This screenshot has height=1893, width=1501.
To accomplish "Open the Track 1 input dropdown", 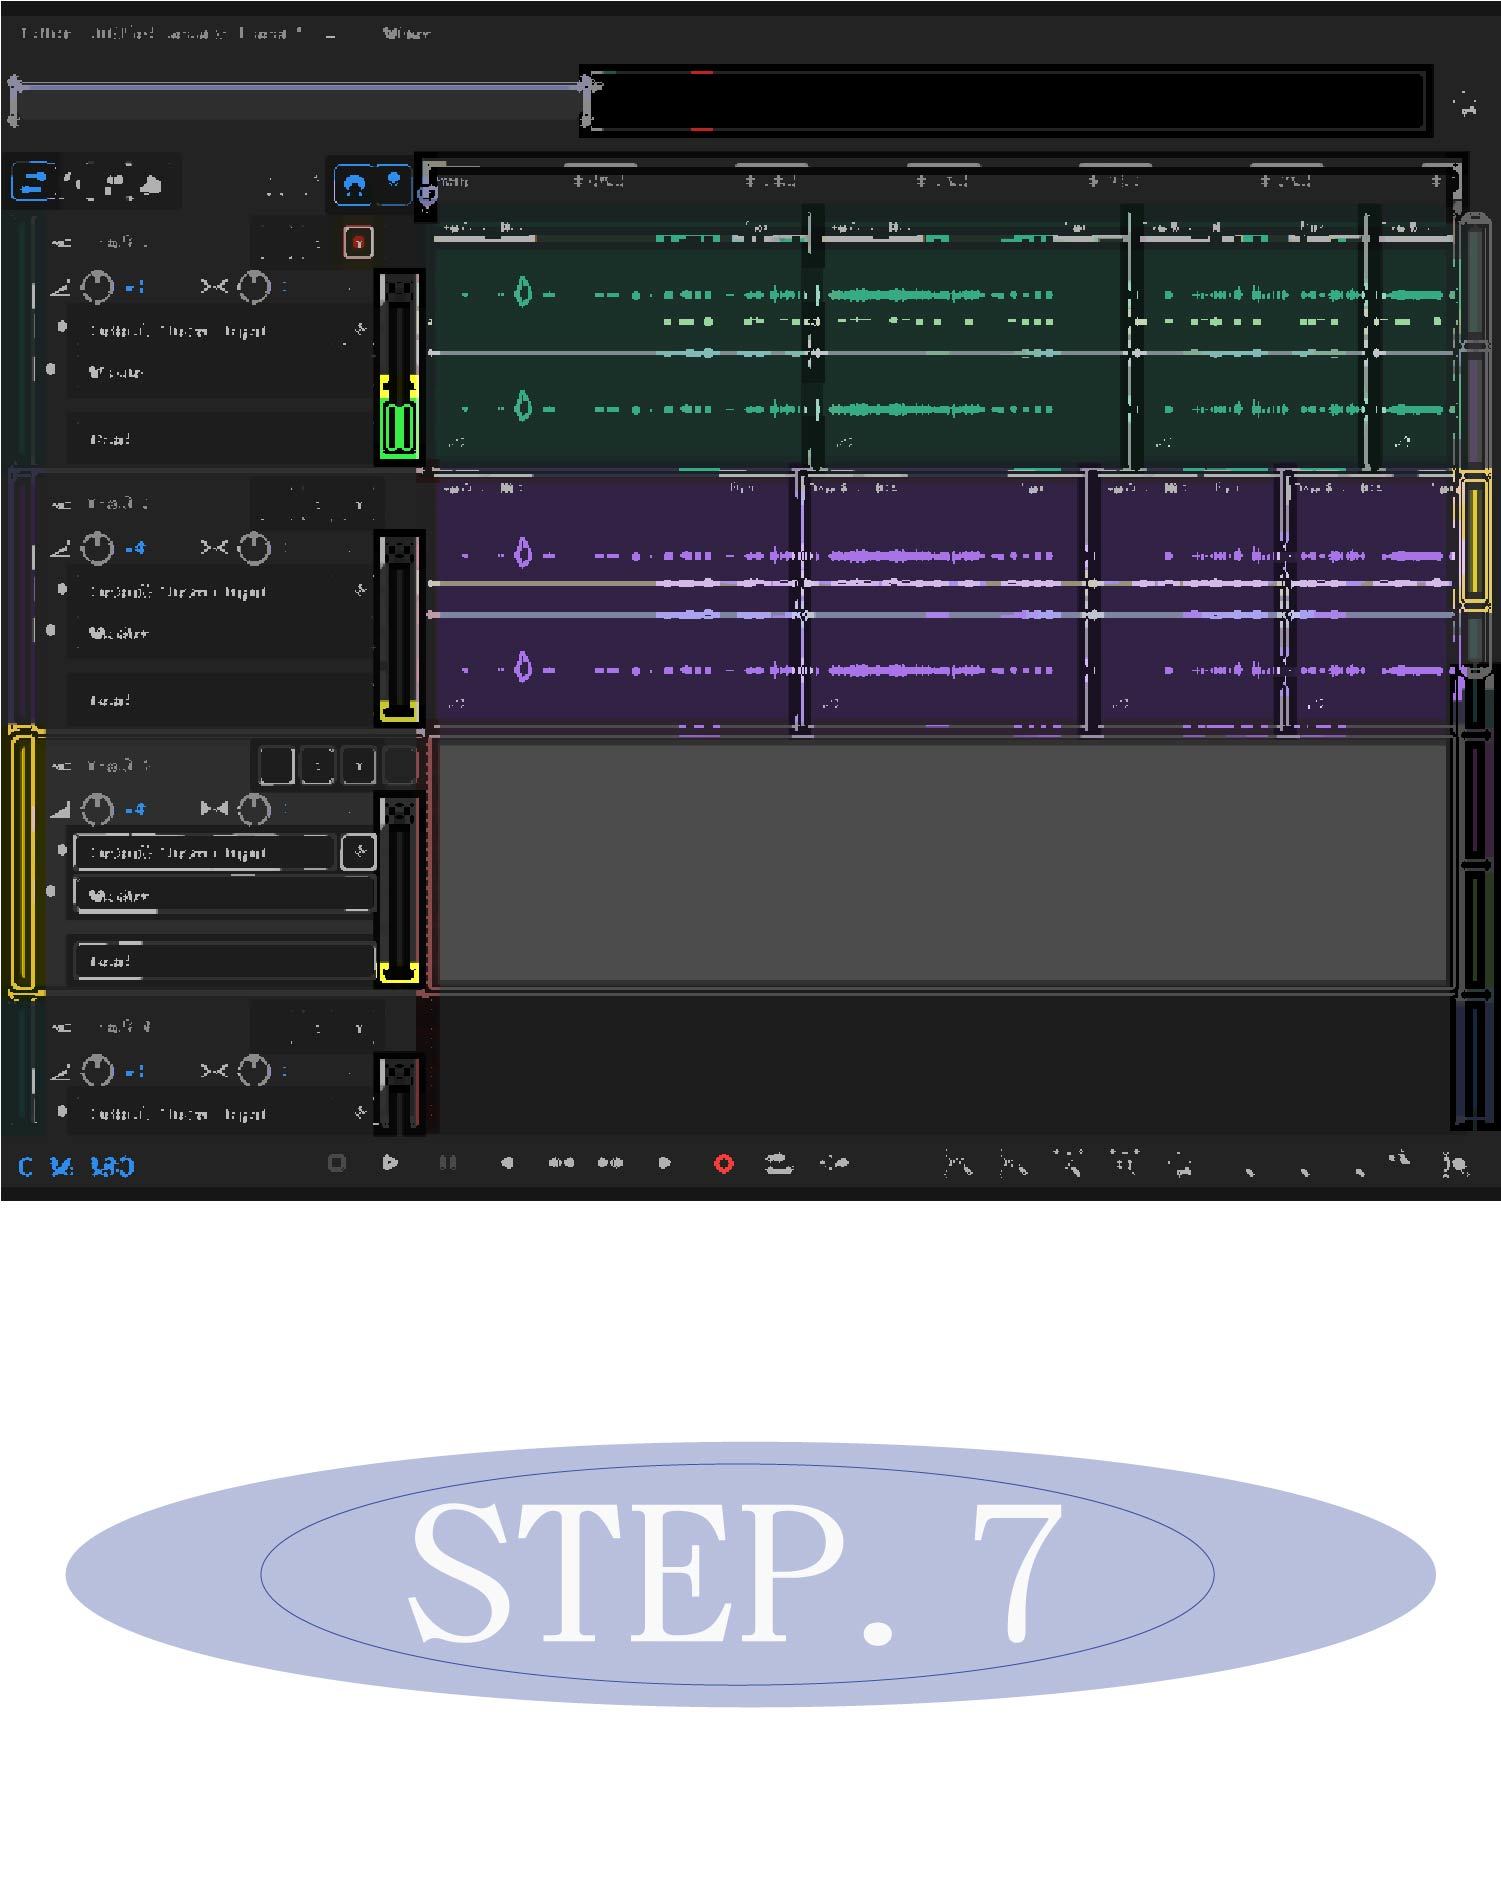I will 205,331.
